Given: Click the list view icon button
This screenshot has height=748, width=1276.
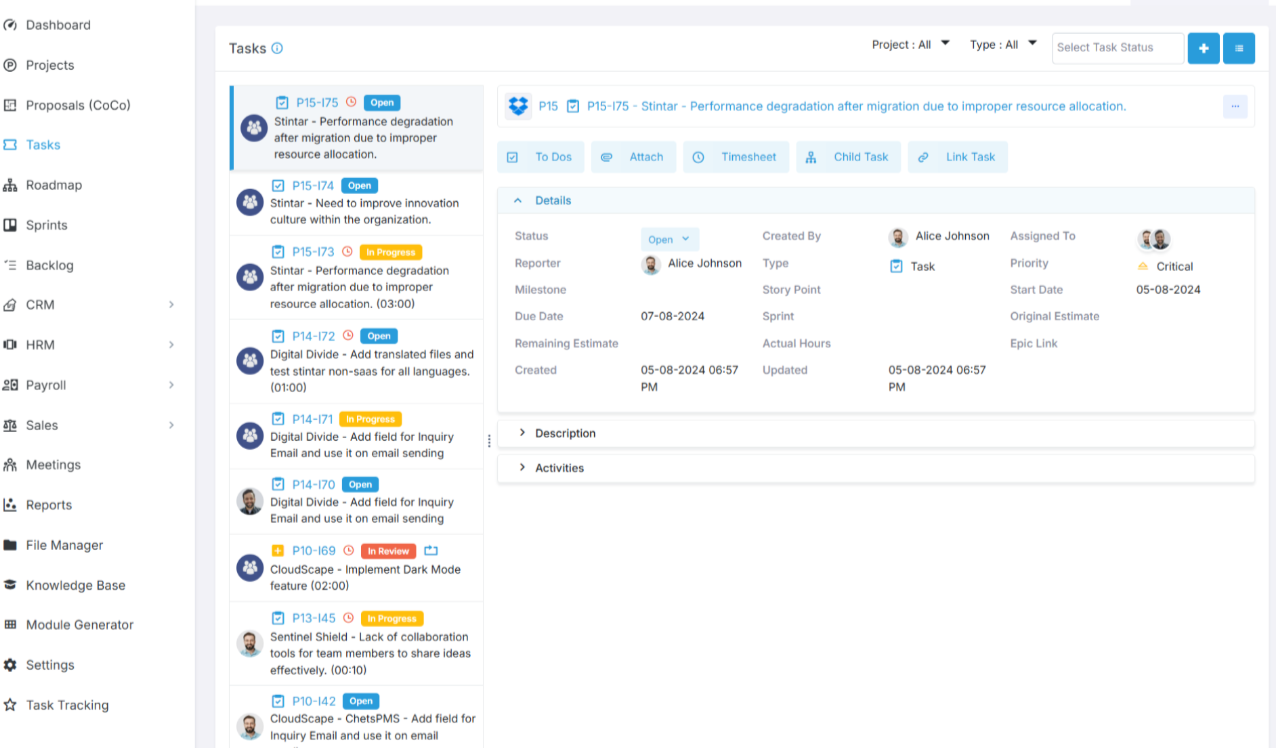Looking at the screenshot, I should tap(1239, 48).
